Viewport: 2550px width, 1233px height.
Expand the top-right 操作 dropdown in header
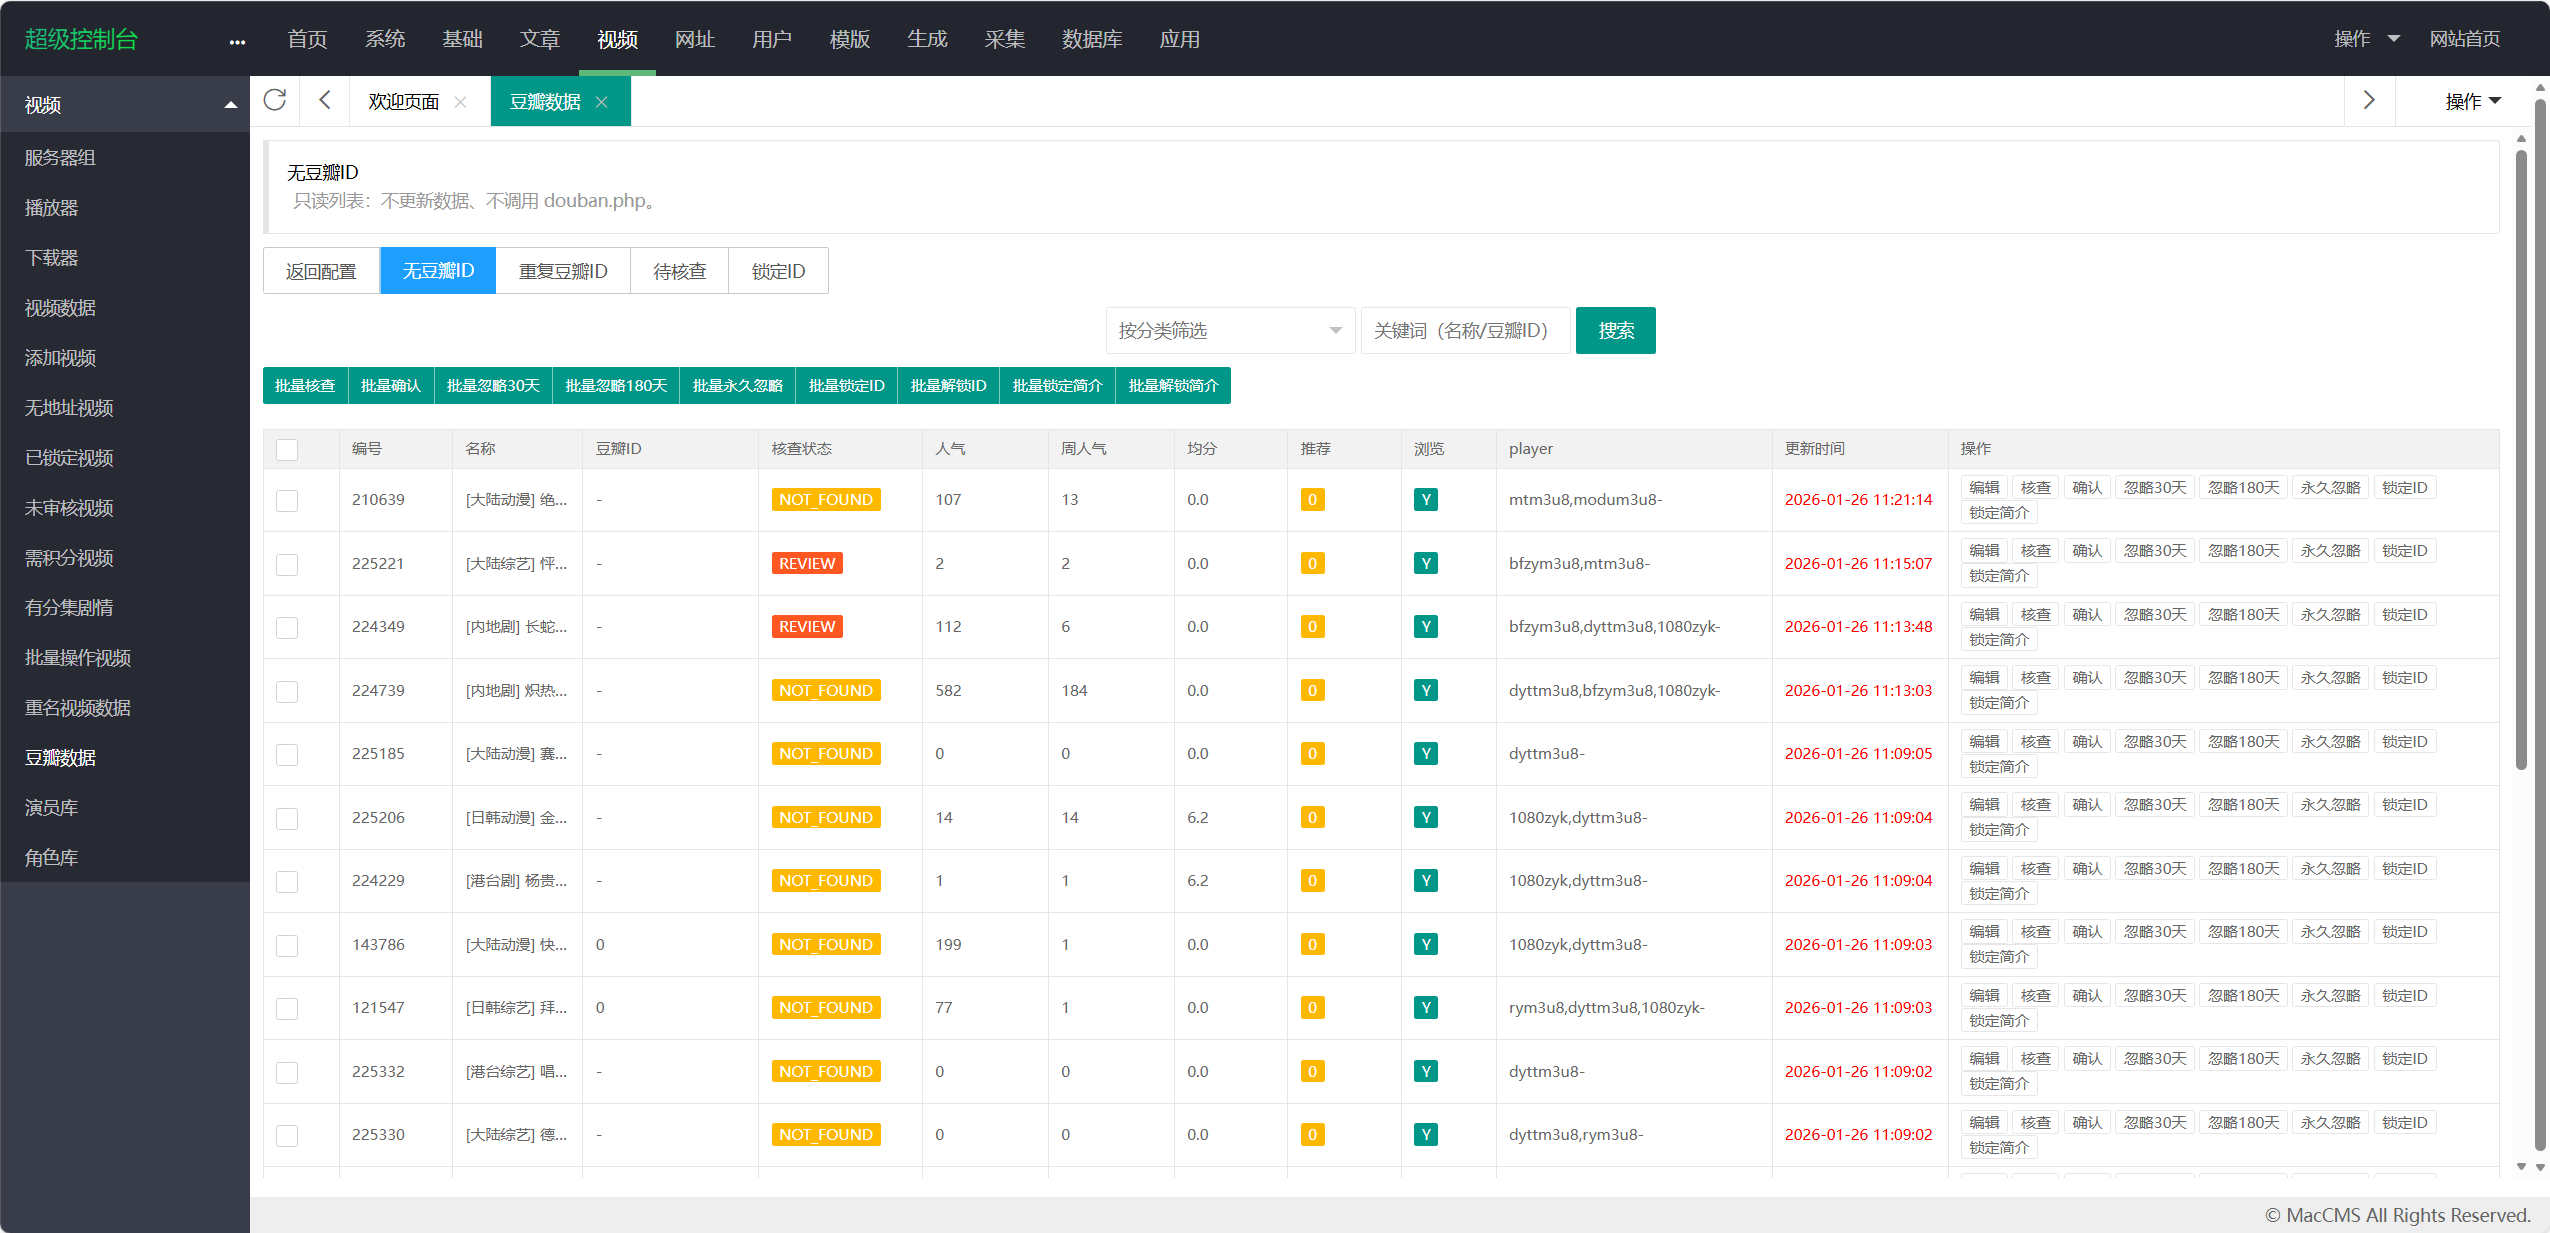coord(2366,39)
